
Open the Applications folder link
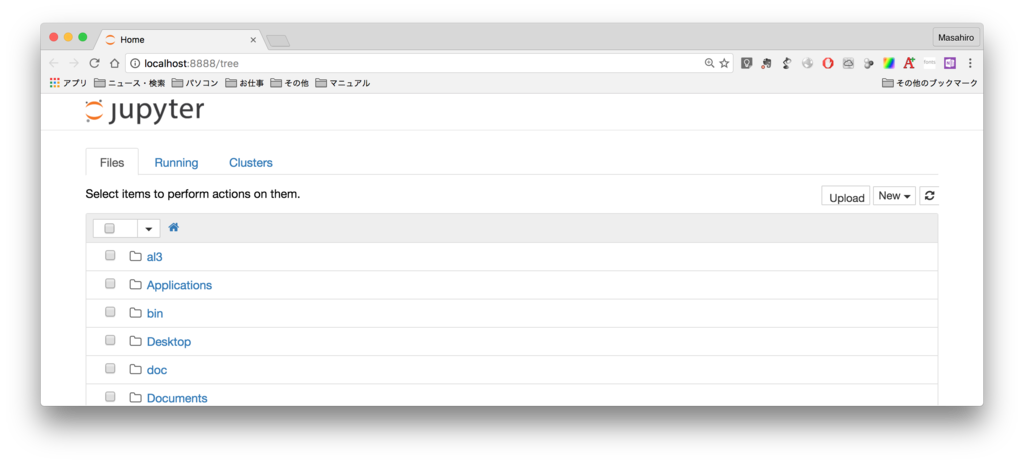click(179, 285)
